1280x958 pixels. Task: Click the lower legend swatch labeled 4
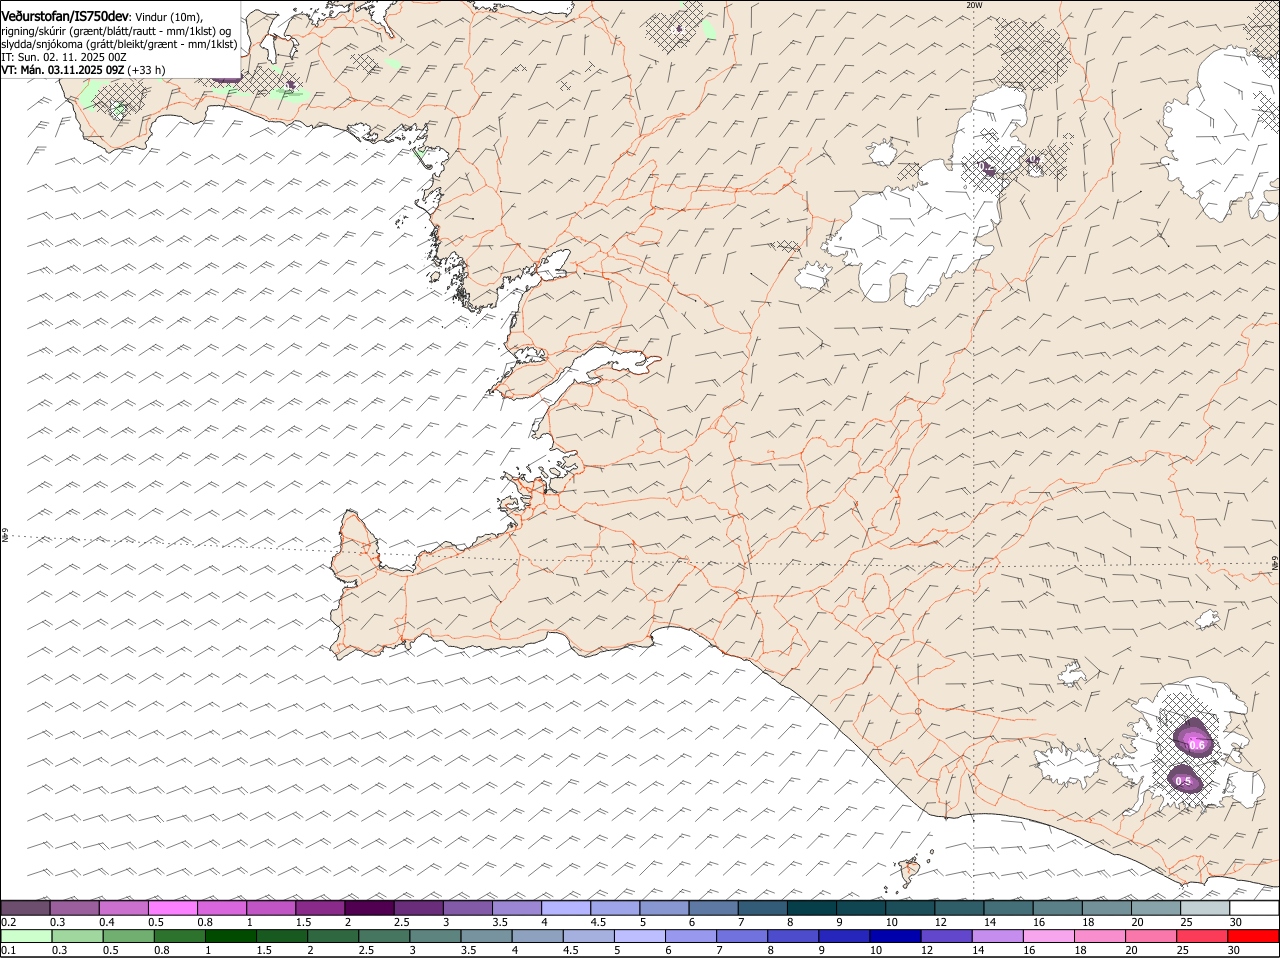pyautogui.click(x=538, y=936)
